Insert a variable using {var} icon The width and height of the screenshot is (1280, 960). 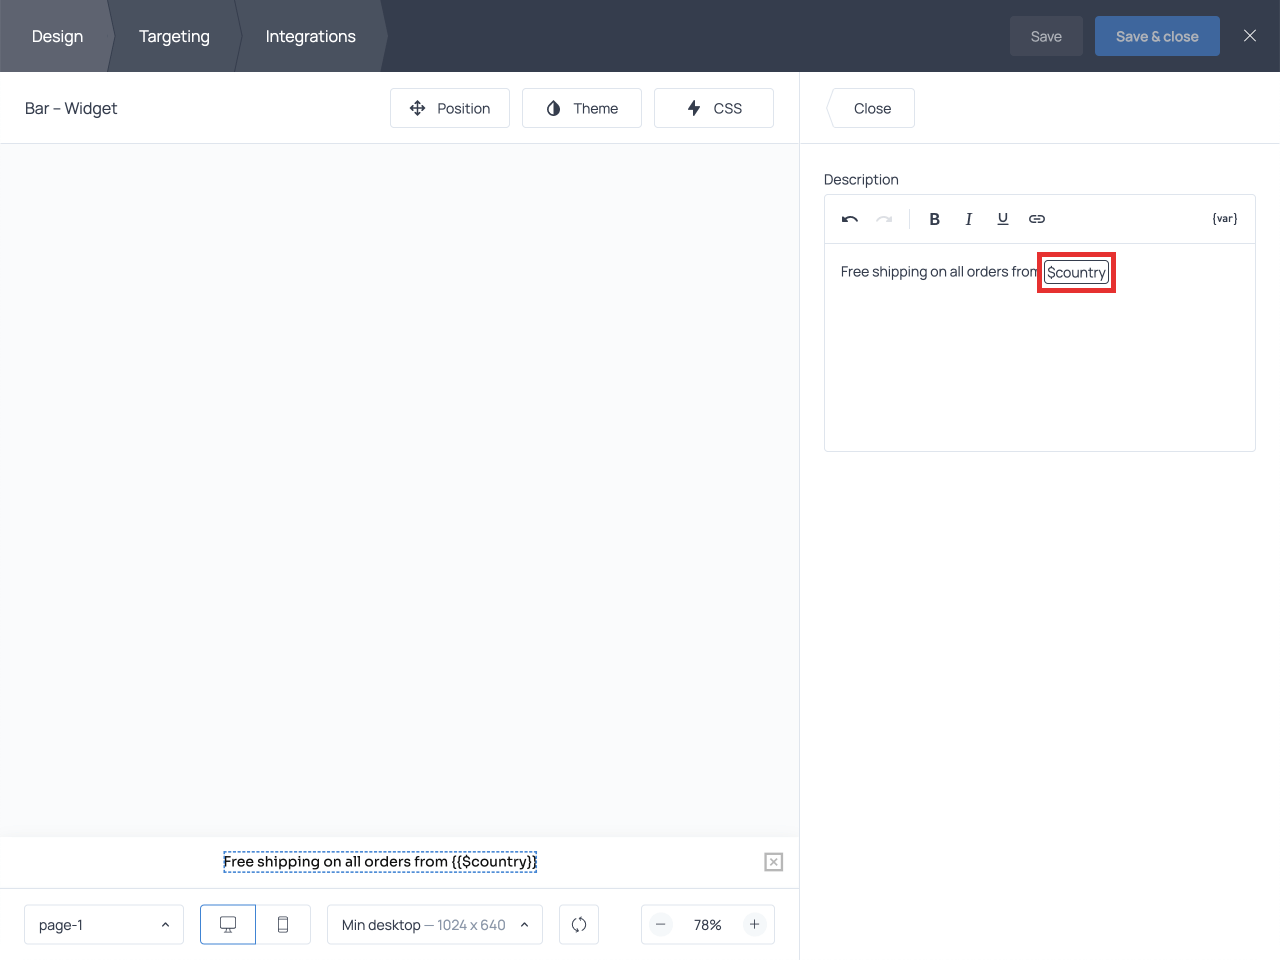click(1224, 219)
